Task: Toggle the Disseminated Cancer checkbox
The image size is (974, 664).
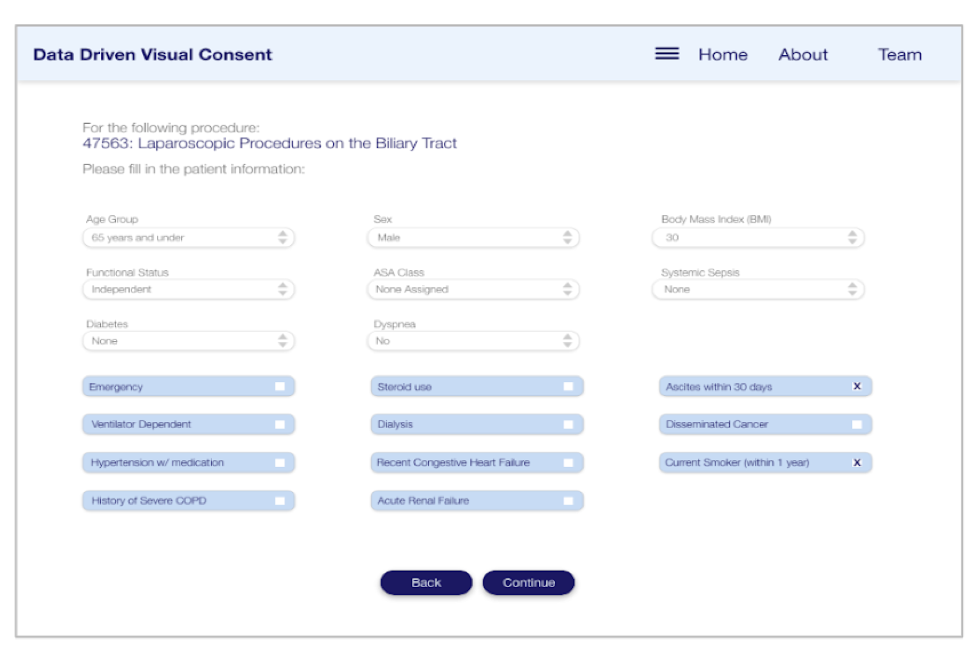Action: coord(857,424)
